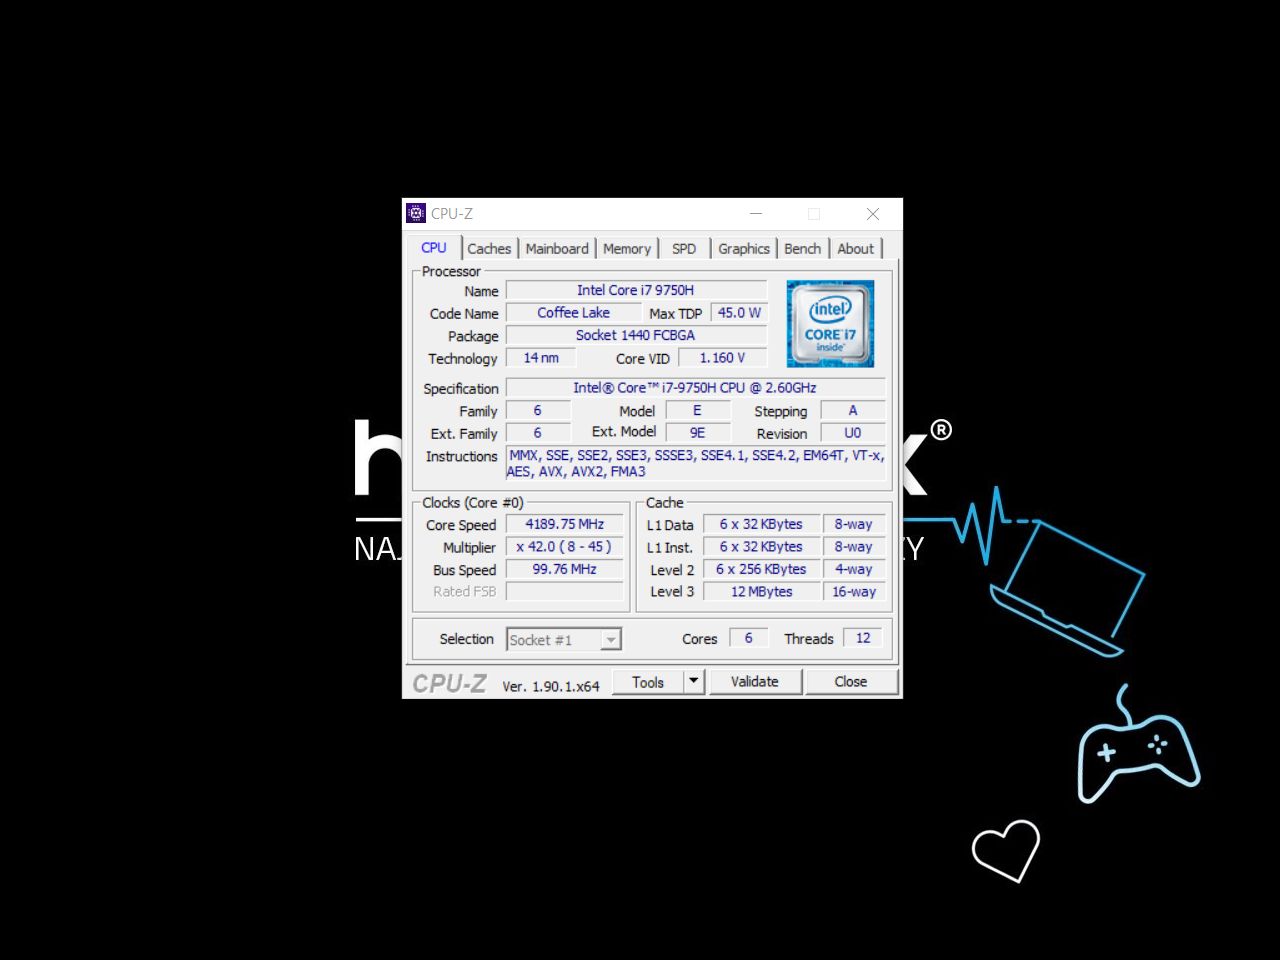Minimize the CPU-Z window

(x=756, y=214)
